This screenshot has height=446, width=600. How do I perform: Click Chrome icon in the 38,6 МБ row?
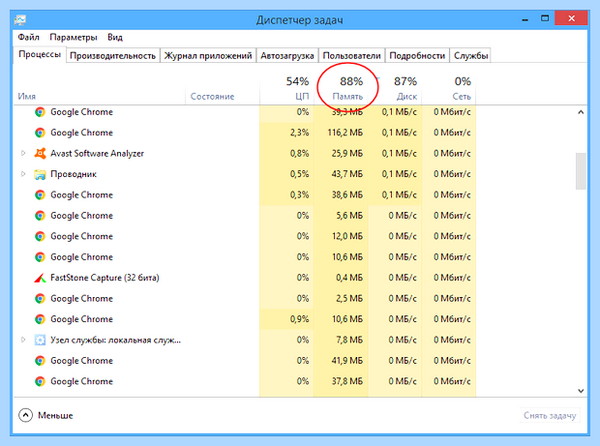40,195
